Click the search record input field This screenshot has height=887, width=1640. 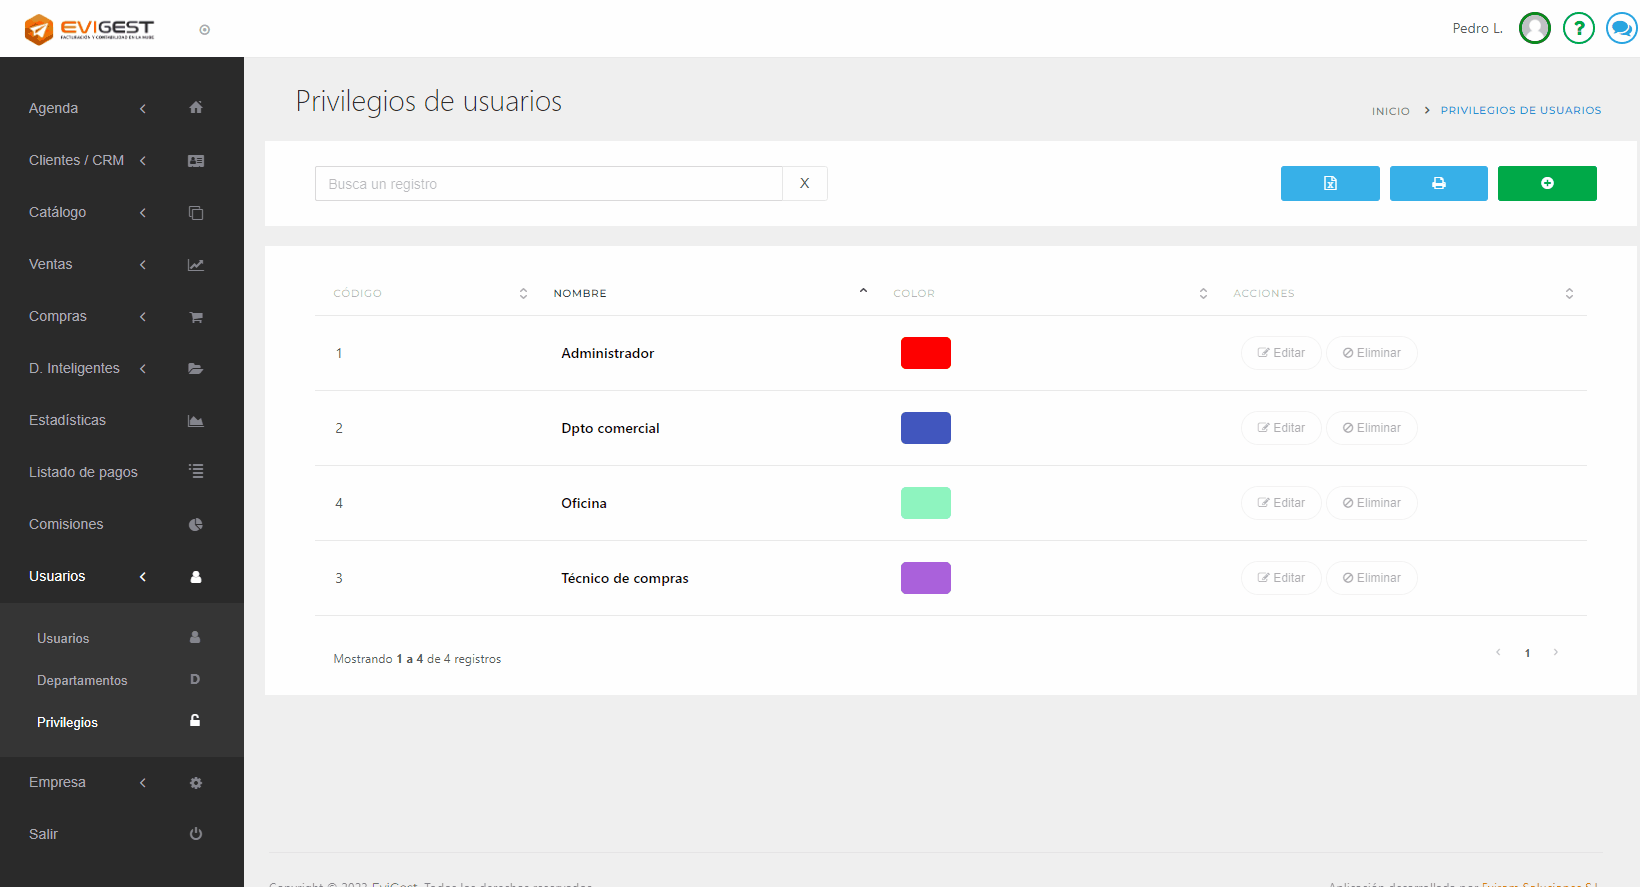(548, 184)
